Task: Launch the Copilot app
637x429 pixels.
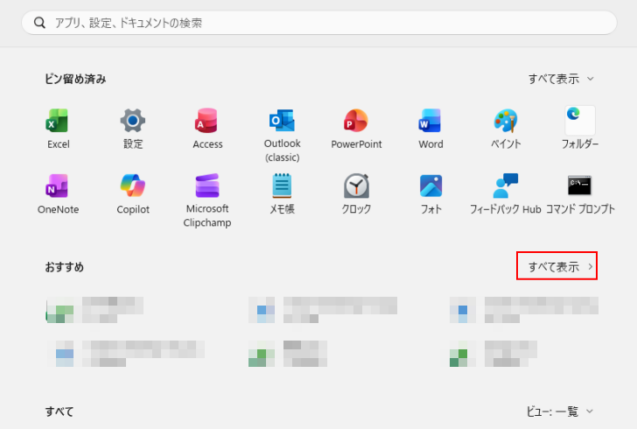Action: [133, 194]
